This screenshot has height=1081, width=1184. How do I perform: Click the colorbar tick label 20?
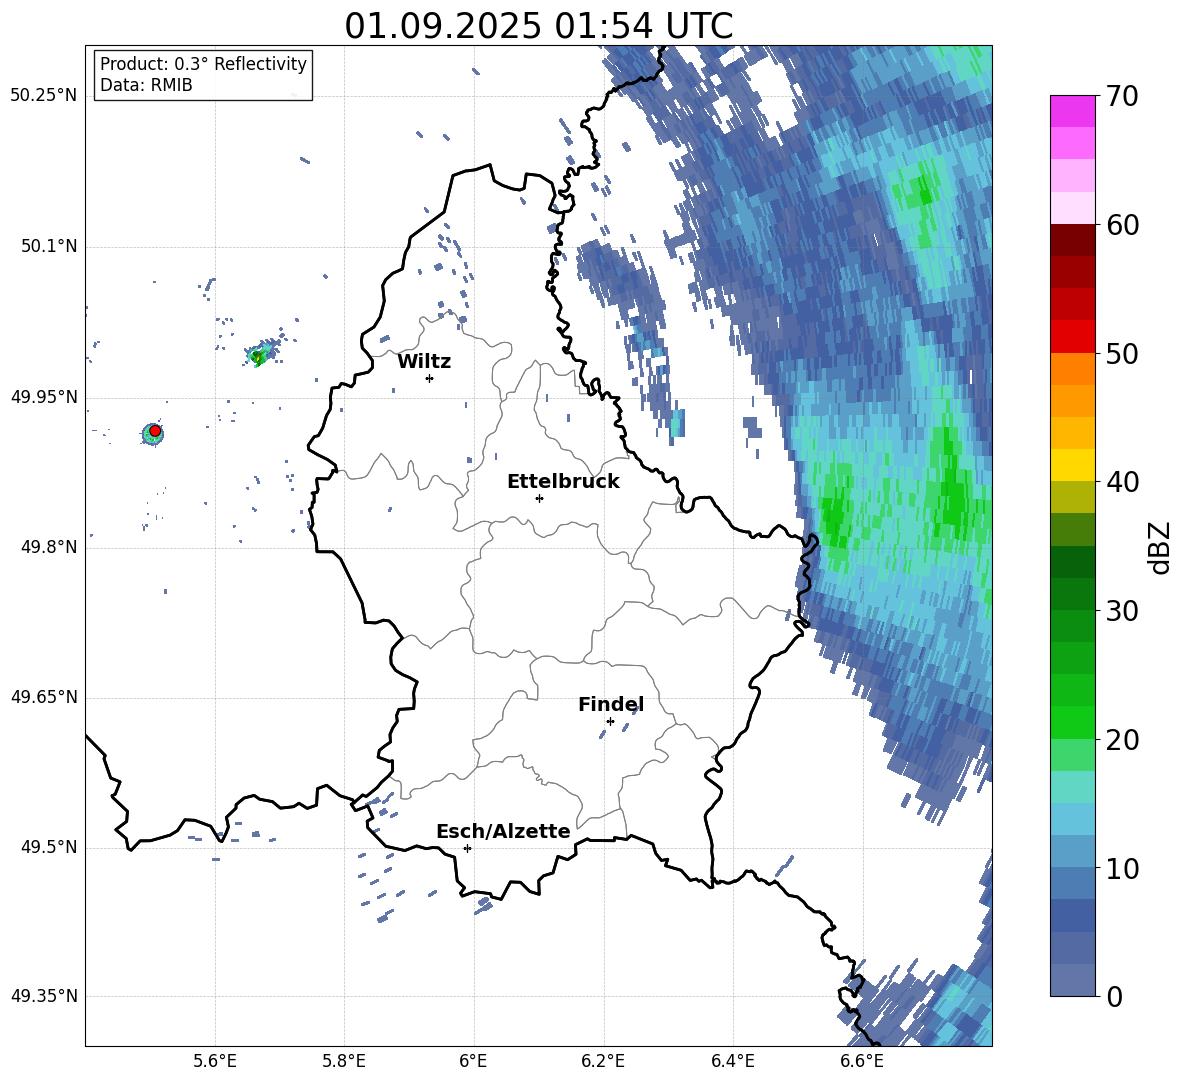(x=1122, y=740)
